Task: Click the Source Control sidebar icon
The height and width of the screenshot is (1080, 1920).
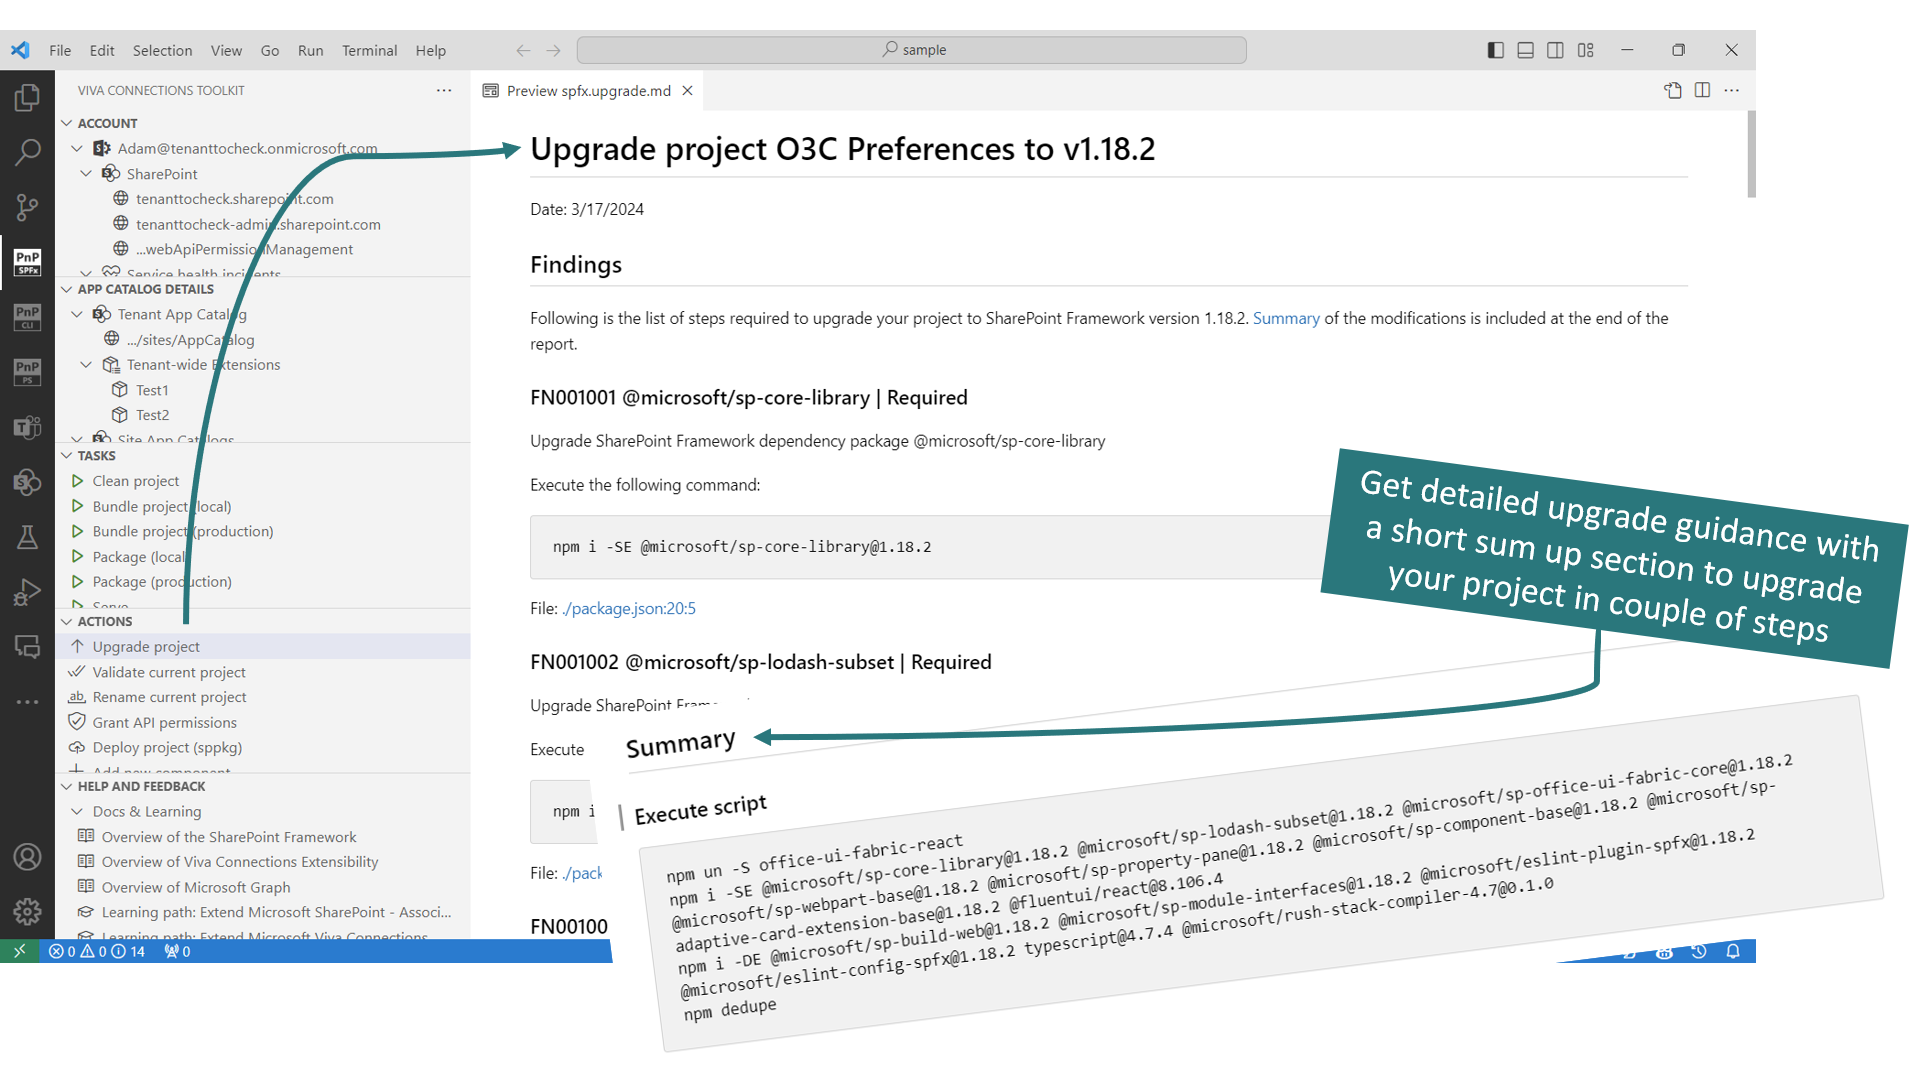Action: click(28, 200)
